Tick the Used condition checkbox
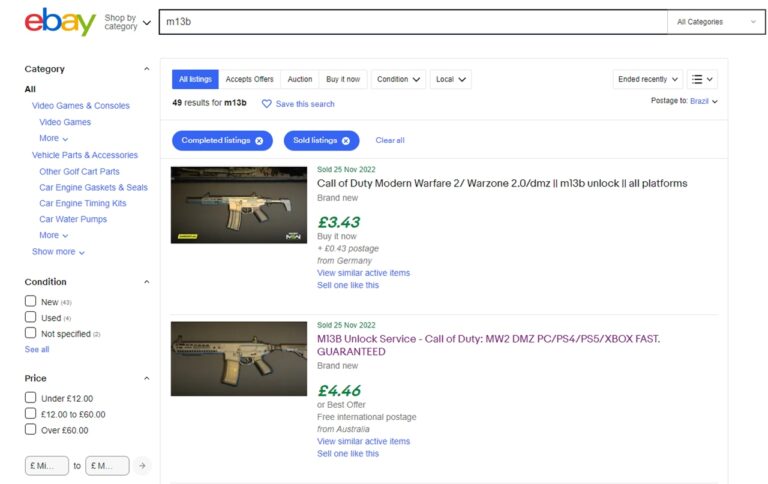Image resolution: width=768 pixels, height=484 pixels. [x=30, y=317]
